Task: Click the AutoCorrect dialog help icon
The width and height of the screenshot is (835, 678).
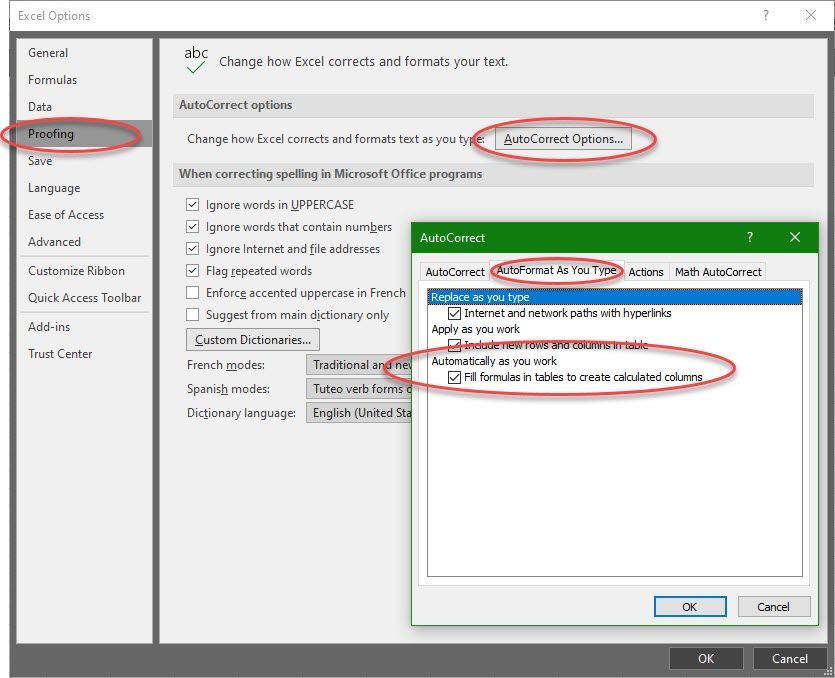Action: click(750, 237)
